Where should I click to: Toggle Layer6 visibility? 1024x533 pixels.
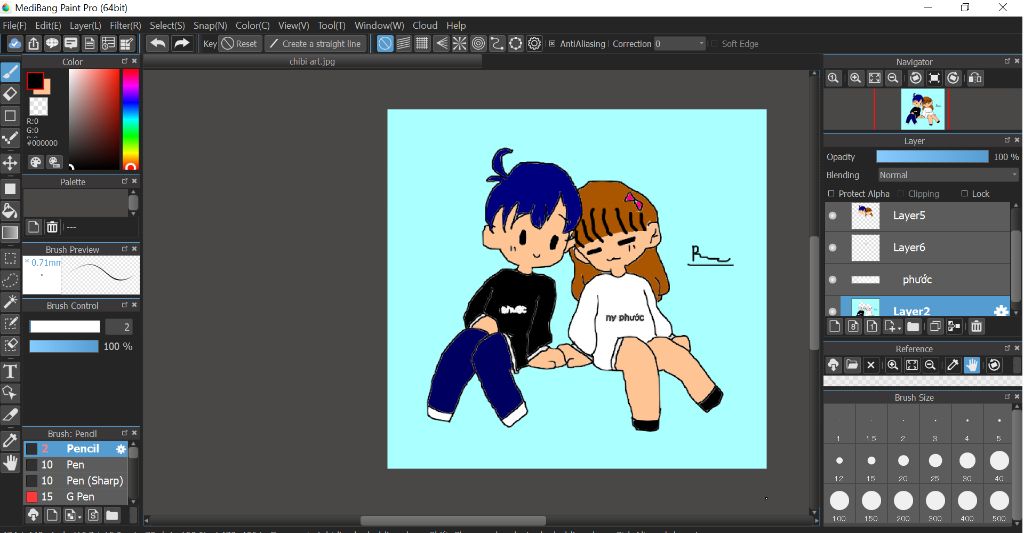coord(833,248)
